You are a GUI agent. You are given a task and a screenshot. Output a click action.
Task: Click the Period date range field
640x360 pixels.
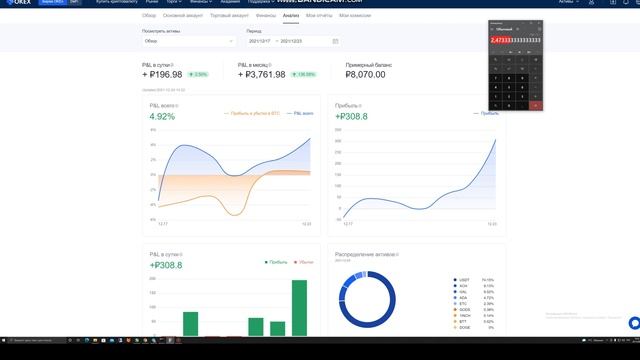pyautogui.click(x=293, y=41)
